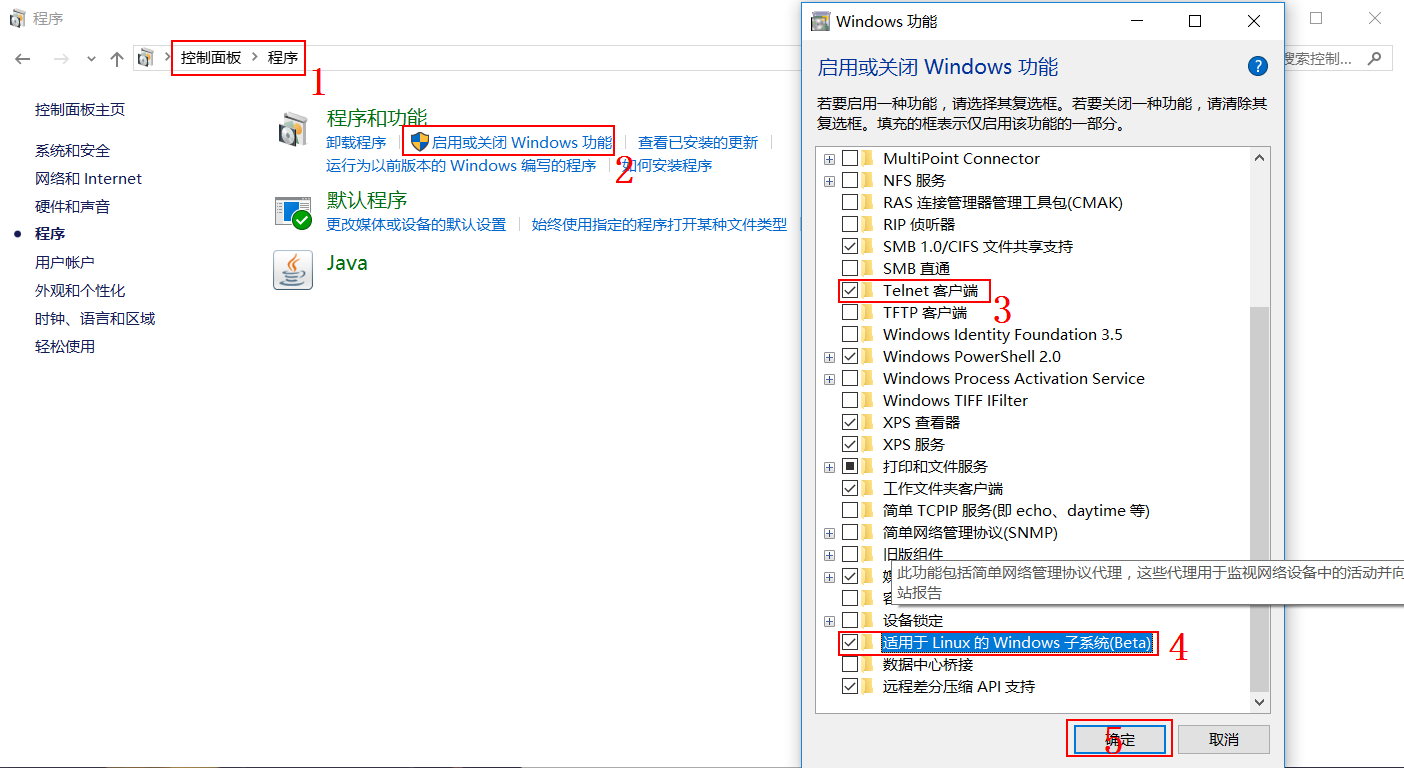Open 用户帐户 in the sidebar
The image size is (1404, 768).
pyautogui.click(x=64, y=262)
